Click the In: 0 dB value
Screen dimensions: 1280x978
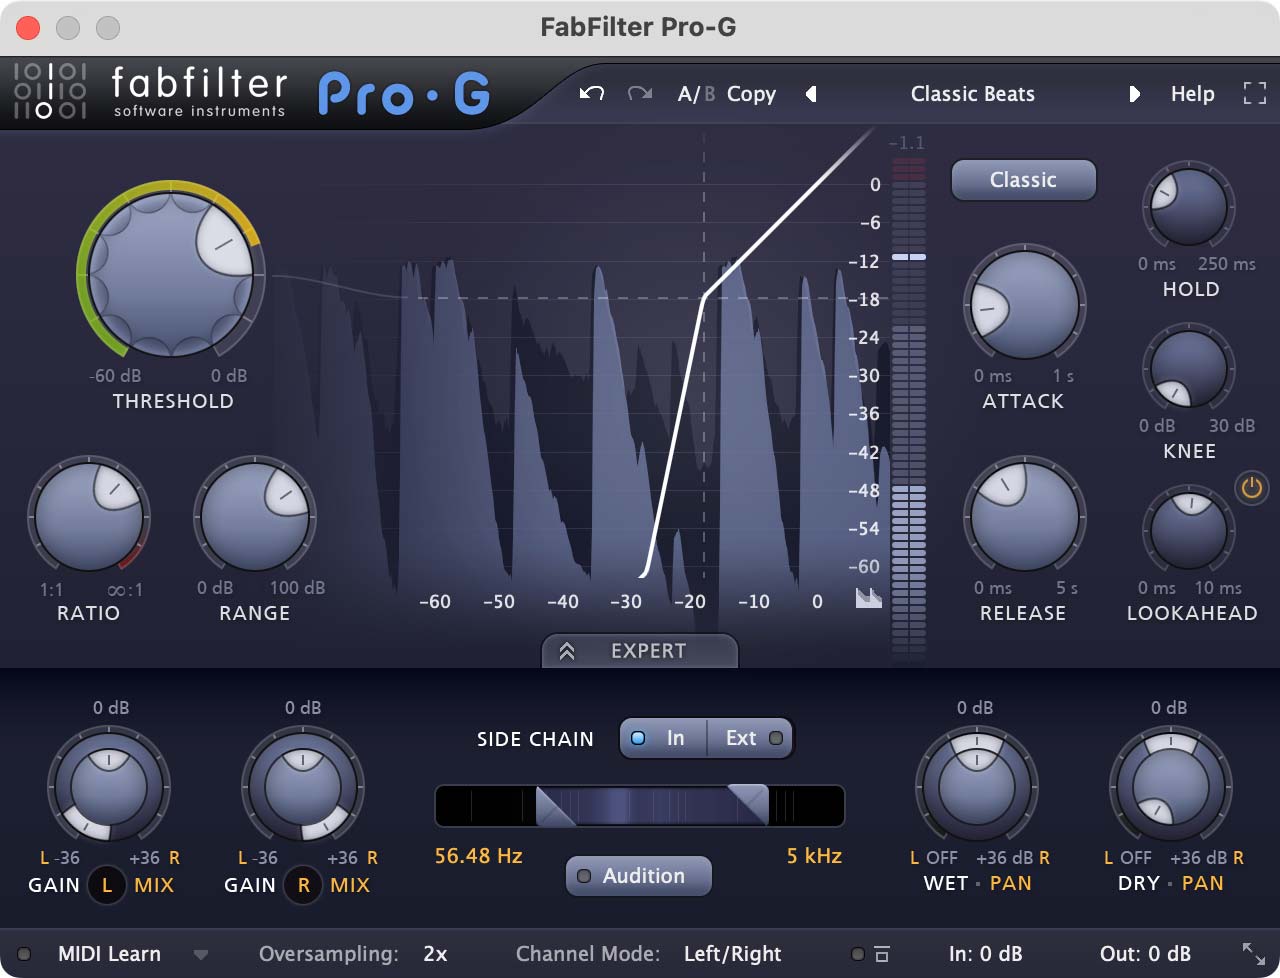[985, 954]
